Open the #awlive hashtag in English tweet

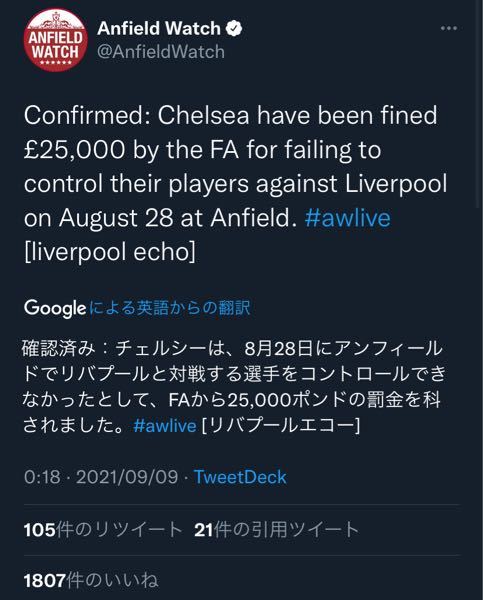[348, 218]
